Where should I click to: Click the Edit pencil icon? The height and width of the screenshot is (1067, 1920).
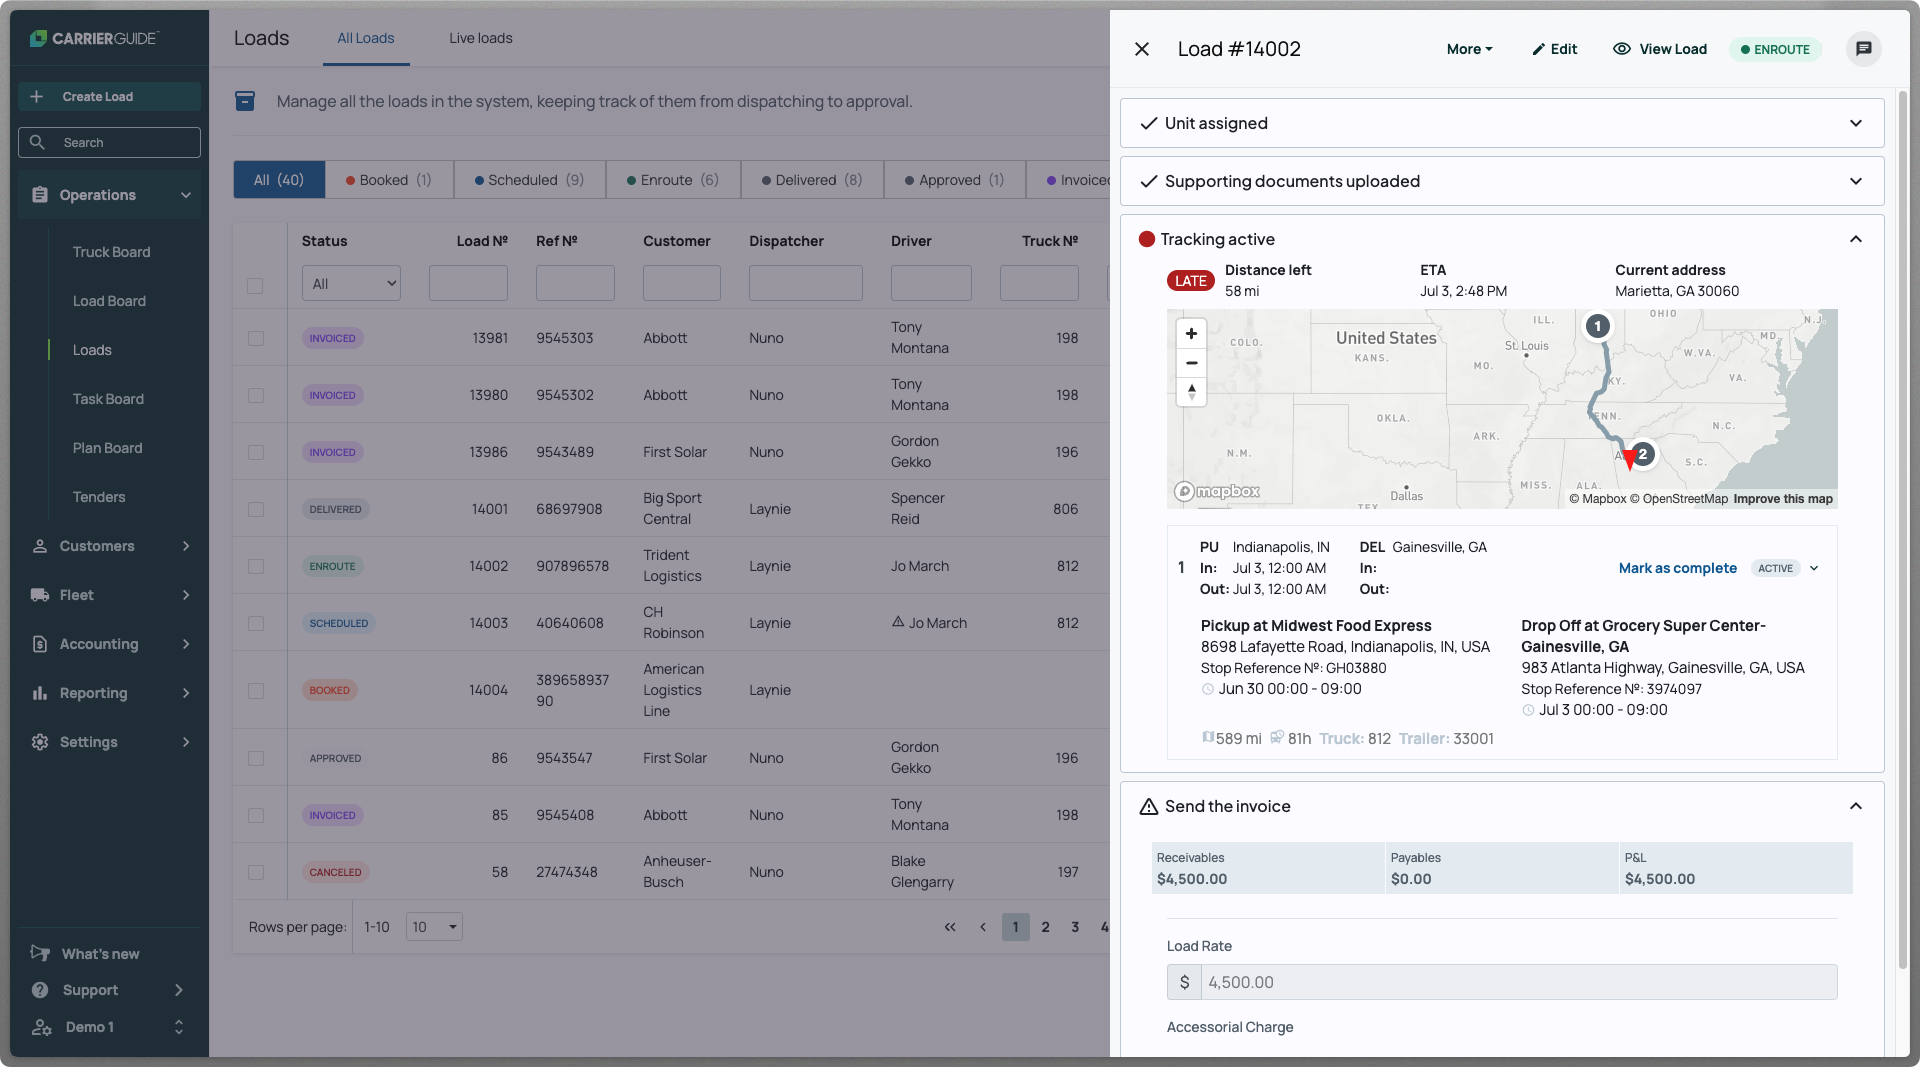1539,49
